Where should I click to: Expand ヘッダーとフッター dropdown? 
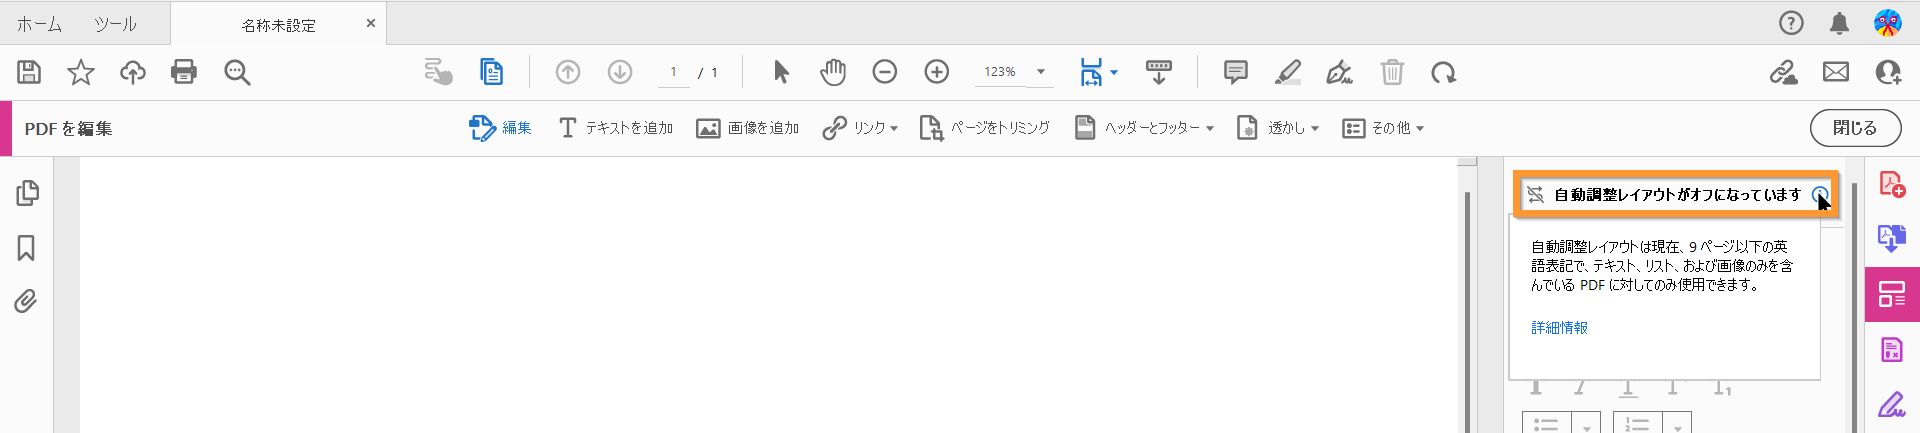pos(1209,128)
